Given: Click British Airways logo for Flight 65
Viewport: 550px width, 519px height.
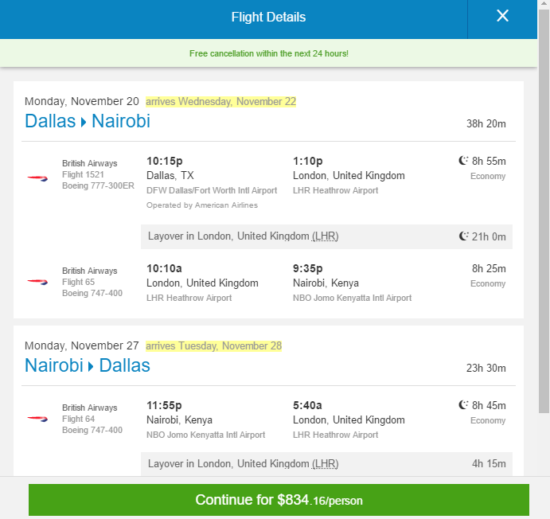Looking at the screenshot, I should (x=38, y=282).
